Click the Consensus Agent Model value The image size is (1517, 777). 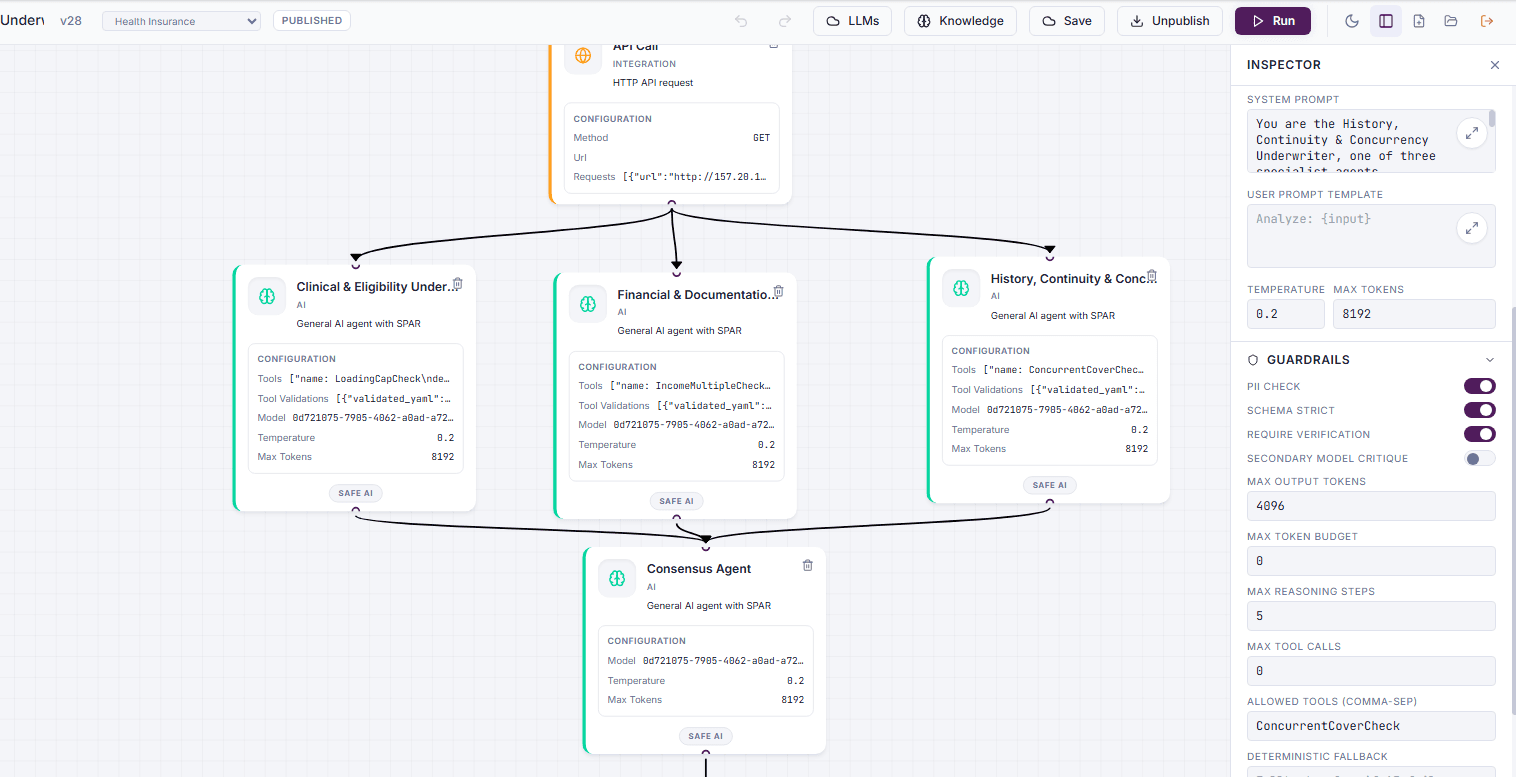pyautogui.click(x=723, y=661)
